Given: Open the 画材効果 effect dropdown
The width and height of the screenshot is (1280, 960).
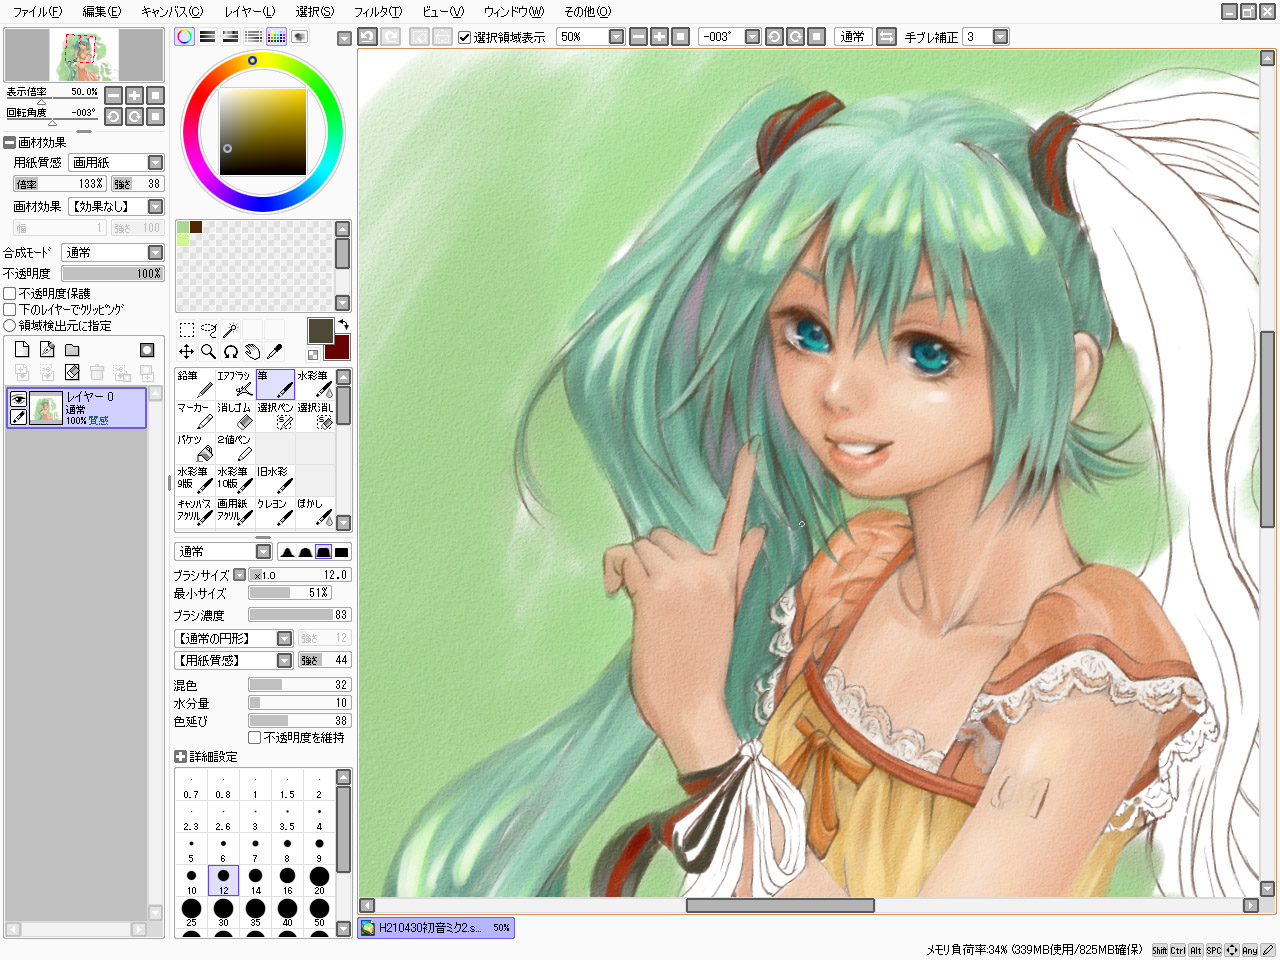Looking at the screenshot, I should click(x=155, y=206).
